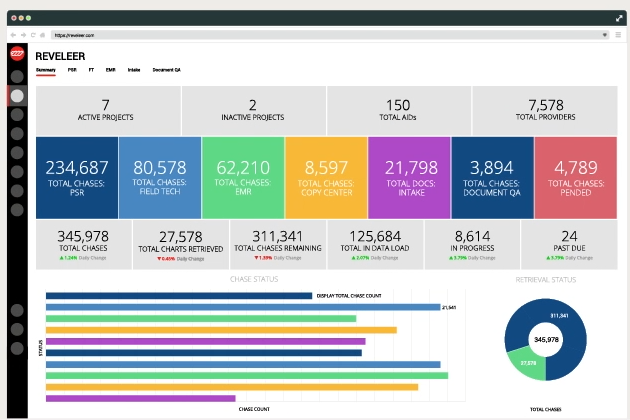
Task: Select the purple 21,798 Total Docs Intake tile
Action: pos(409,178)
